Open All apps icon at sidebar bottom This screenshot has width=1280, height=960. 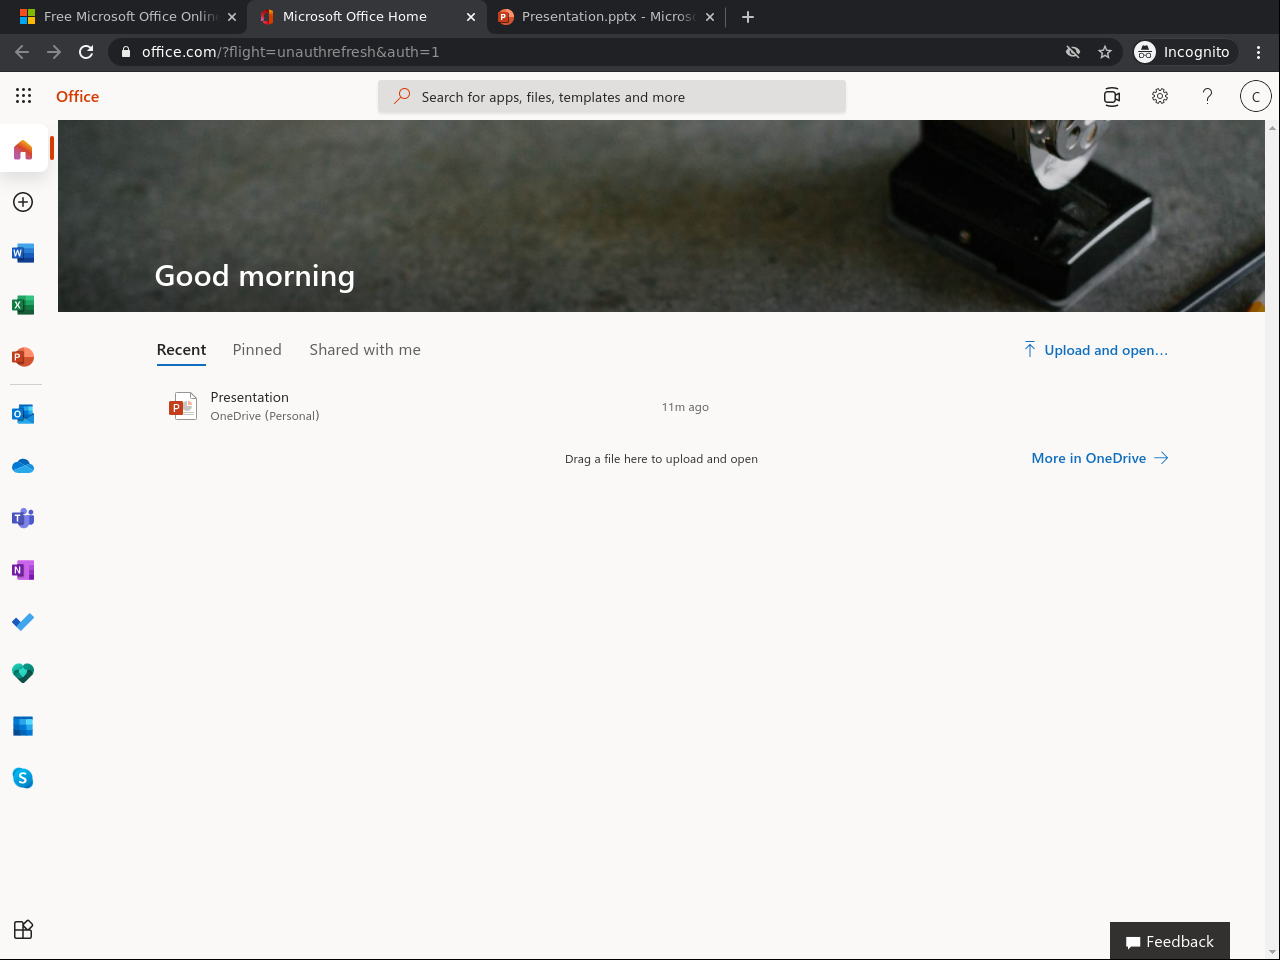click(23, 930)
